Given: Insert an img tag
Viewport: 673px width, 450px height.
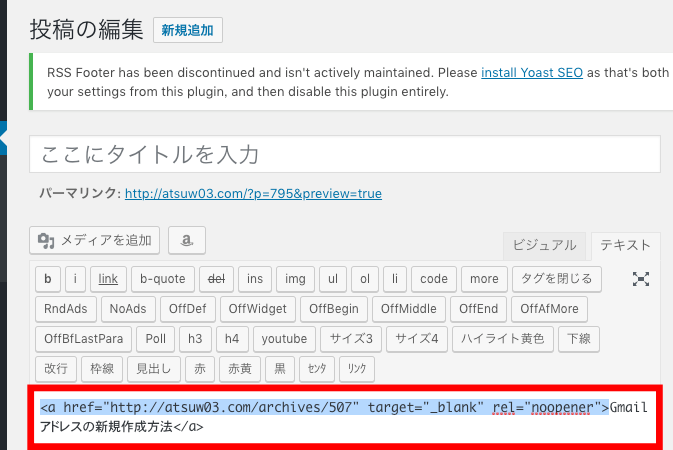Looking at the screenshot, I should click(295, 279).
